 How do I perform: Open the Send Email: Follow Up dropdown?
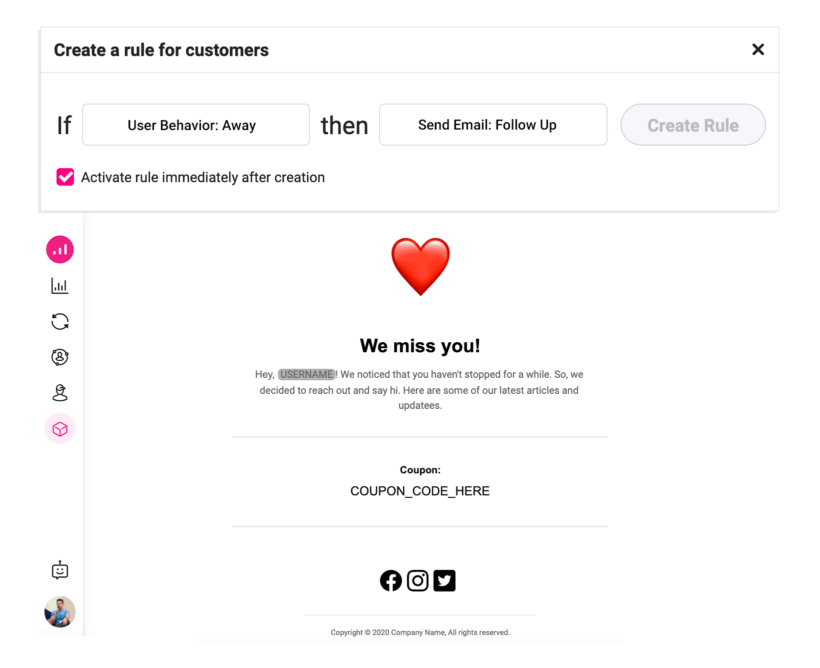click(493, 125)
